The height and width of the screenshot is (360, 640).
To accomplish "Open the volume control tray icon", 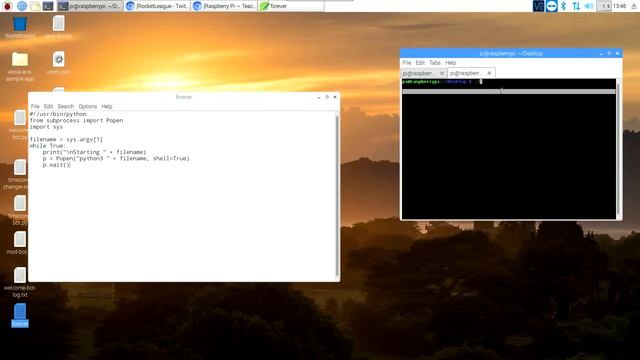I will pyautogui.click(x=589, y=6).
